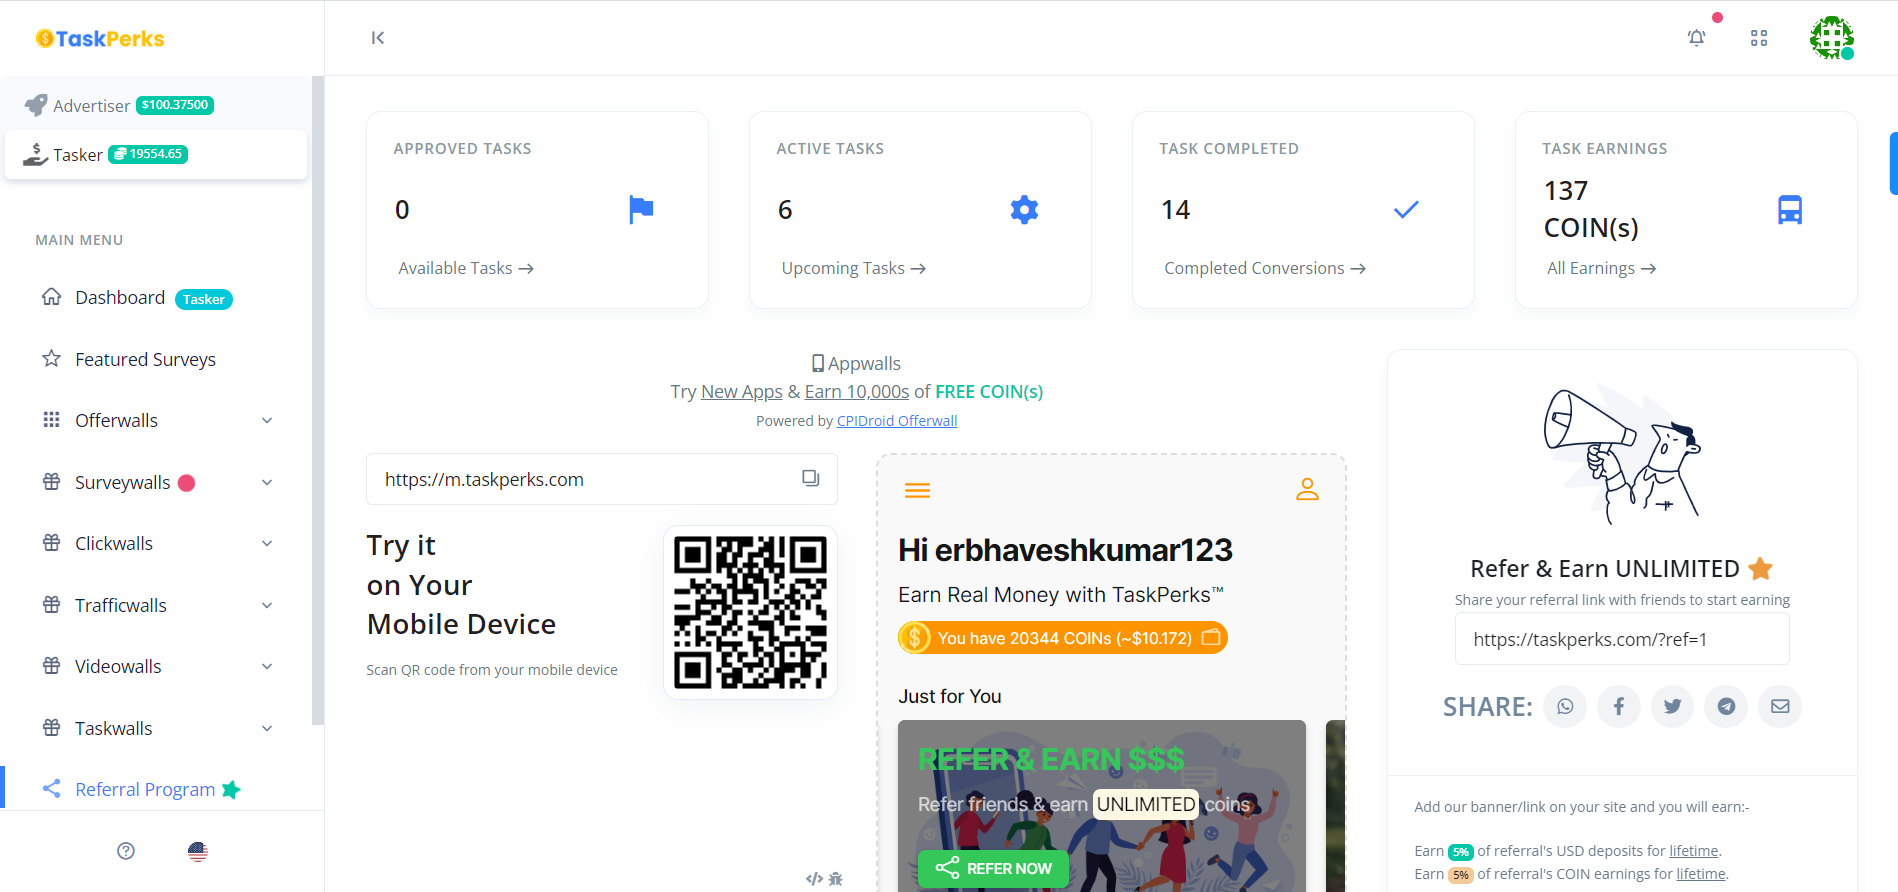Expand the Clickwalls menu
Viewport: 1898px width, 892px height.
click(157, 543)
